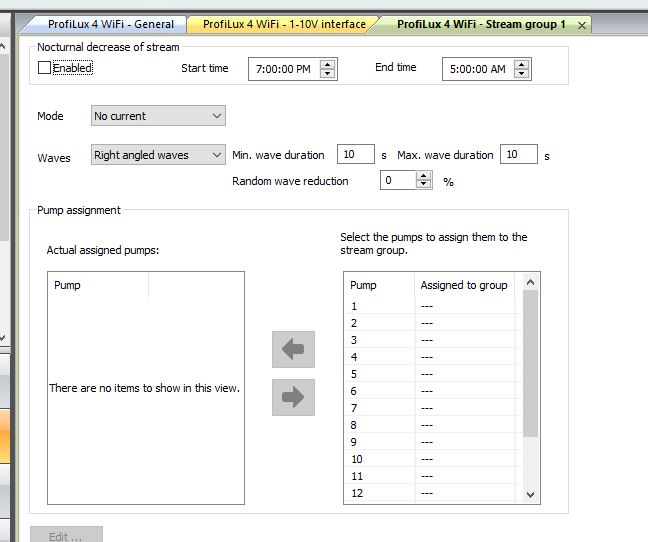Click the Pump column header in selection list
This screenshot has height=542, width=648.
(x=380, y=285)
